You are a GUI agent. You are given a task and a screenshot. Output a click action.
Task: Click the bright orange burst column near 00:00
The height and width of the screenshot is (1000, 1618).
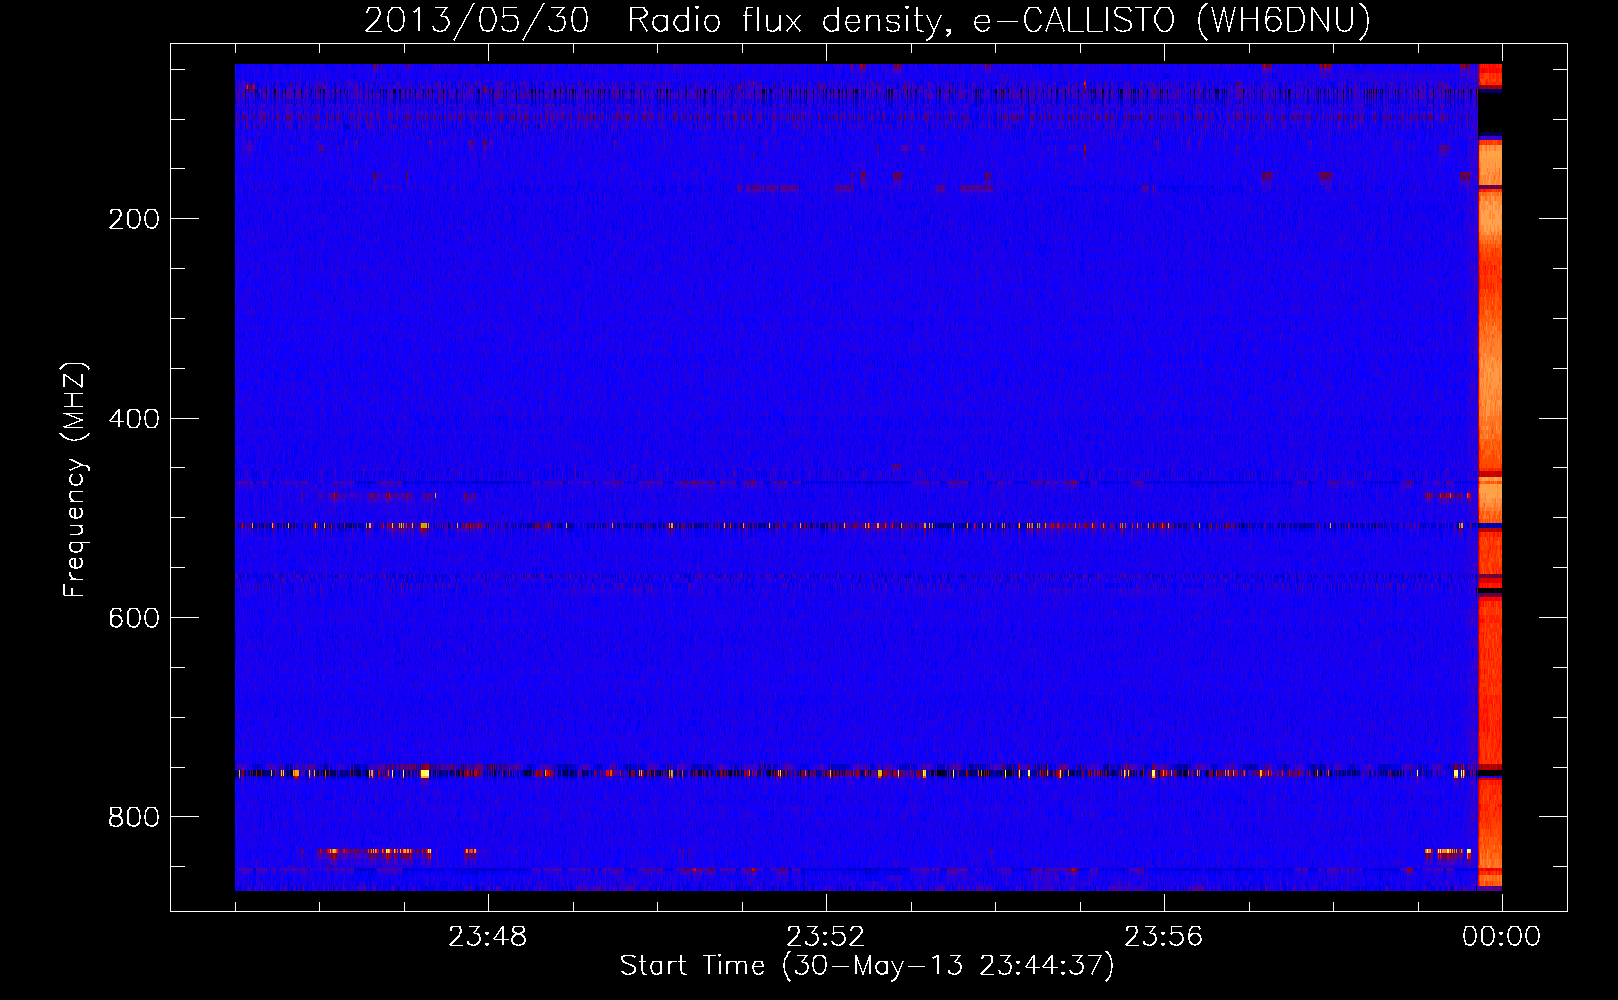click(1490, 476)
